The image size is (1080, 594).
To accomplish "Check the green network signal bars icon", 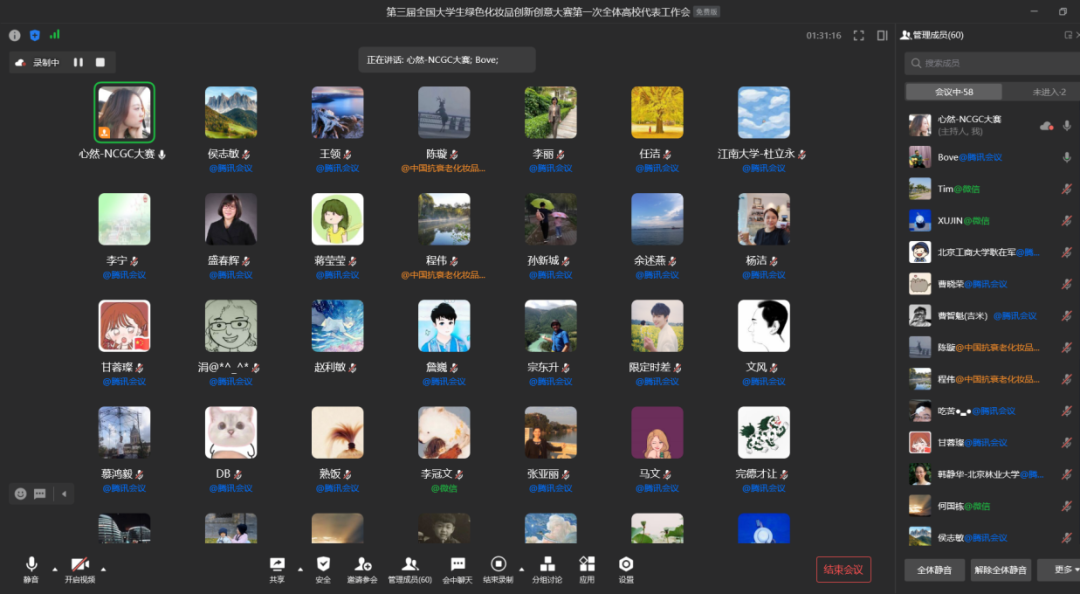I will (x=54, y=34).
